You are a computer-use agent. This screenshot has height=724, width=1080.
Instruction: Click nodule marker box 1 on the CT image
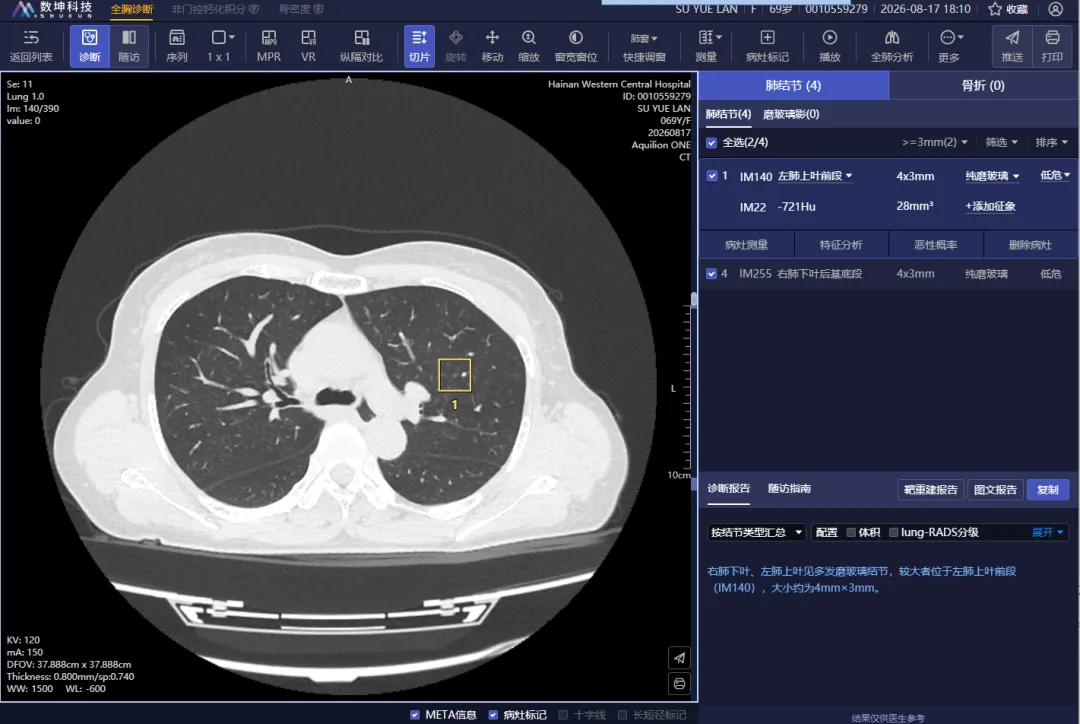455,375
